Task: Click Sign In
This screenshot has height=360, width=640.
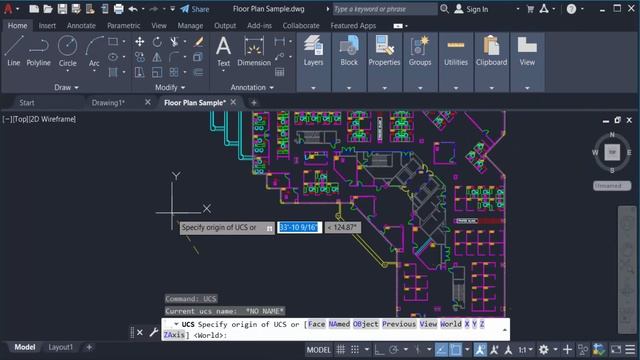Action: [471, 9]
